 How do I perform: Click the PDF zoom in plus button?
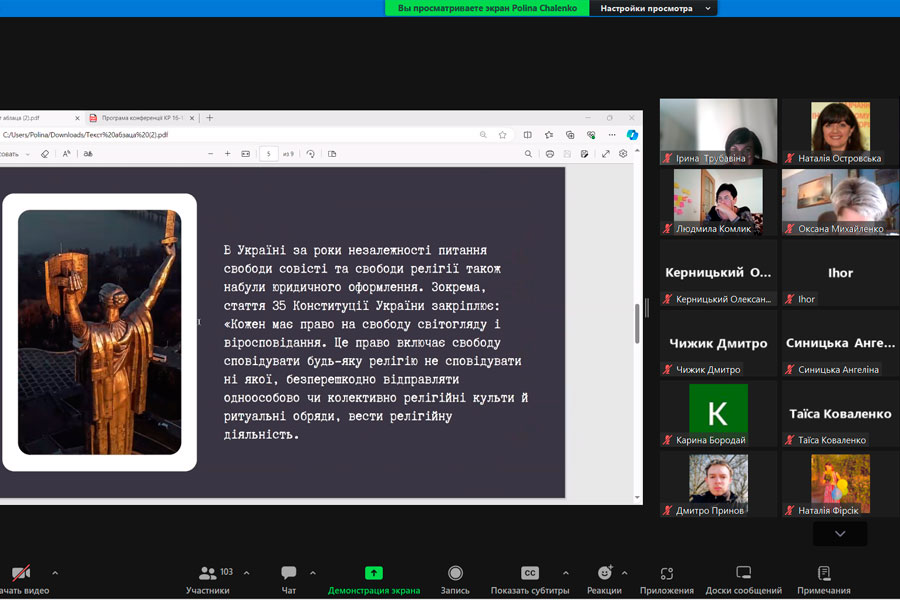(228, 154)
